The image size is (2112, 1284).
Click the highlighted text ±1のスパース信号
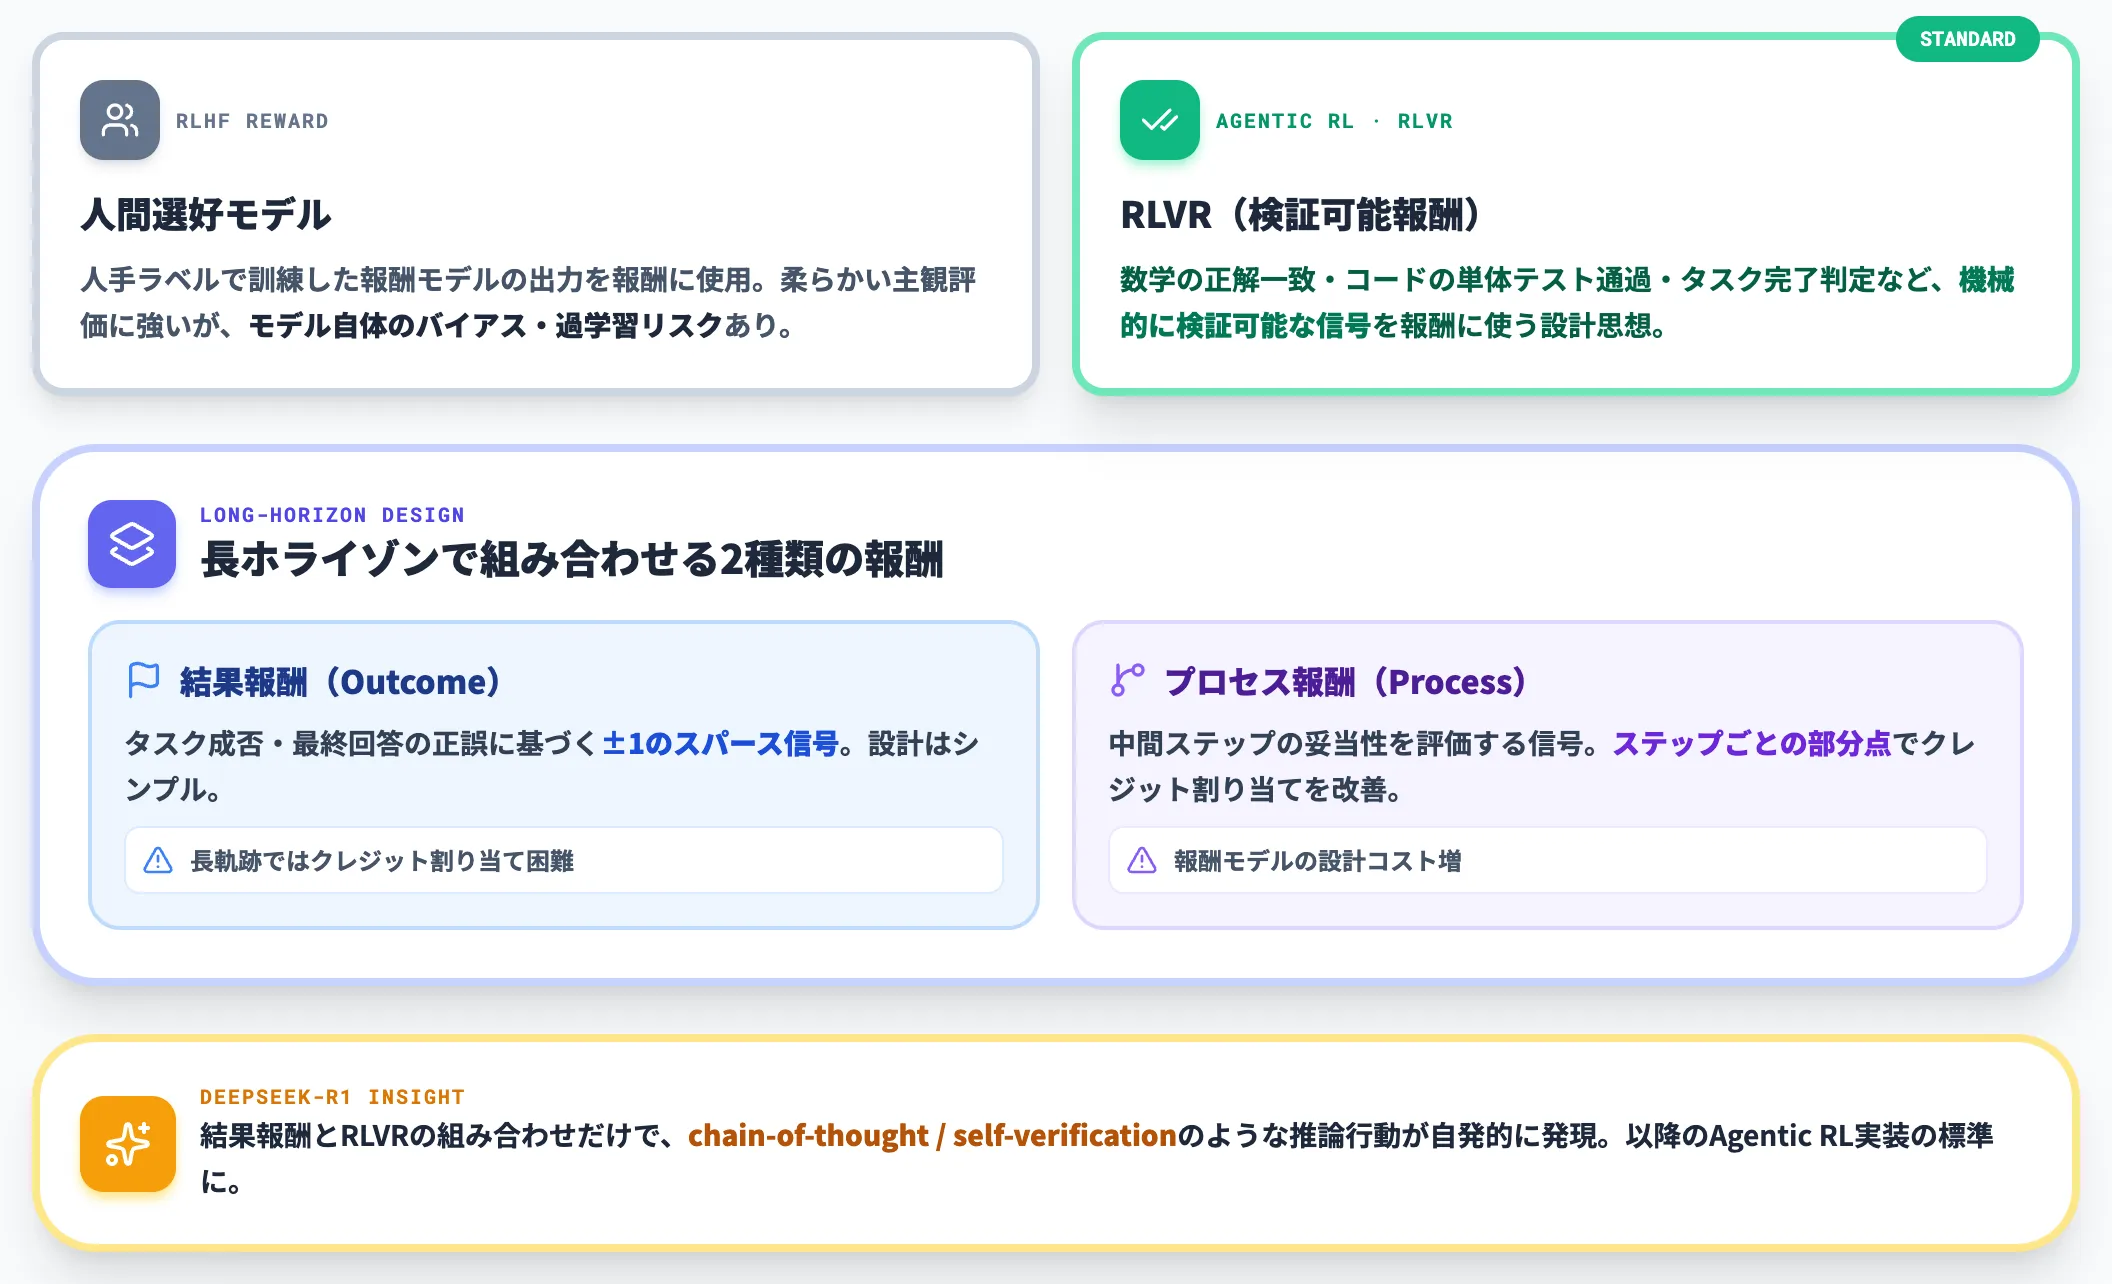click(720, 743)
